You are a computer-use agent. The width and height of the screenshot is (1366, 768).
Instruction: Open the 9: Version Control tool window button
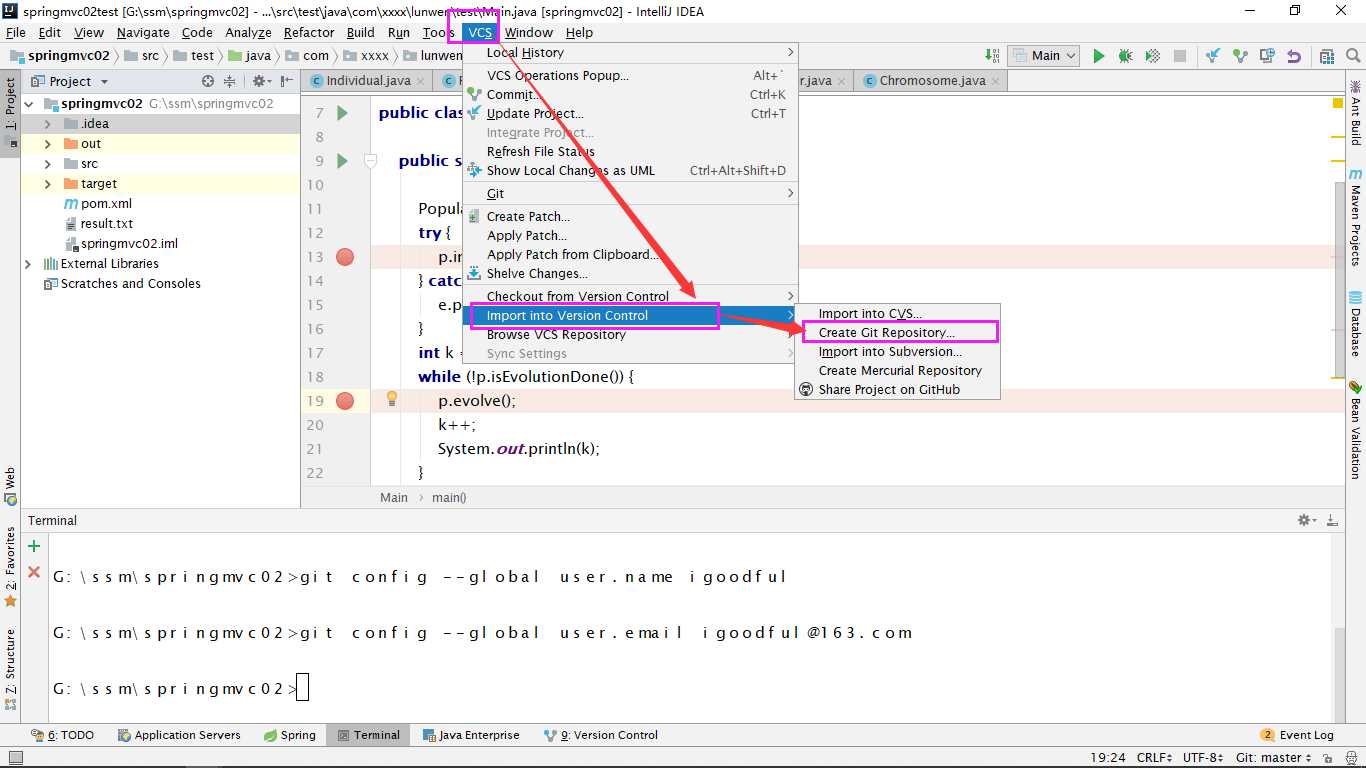[601, 735]
